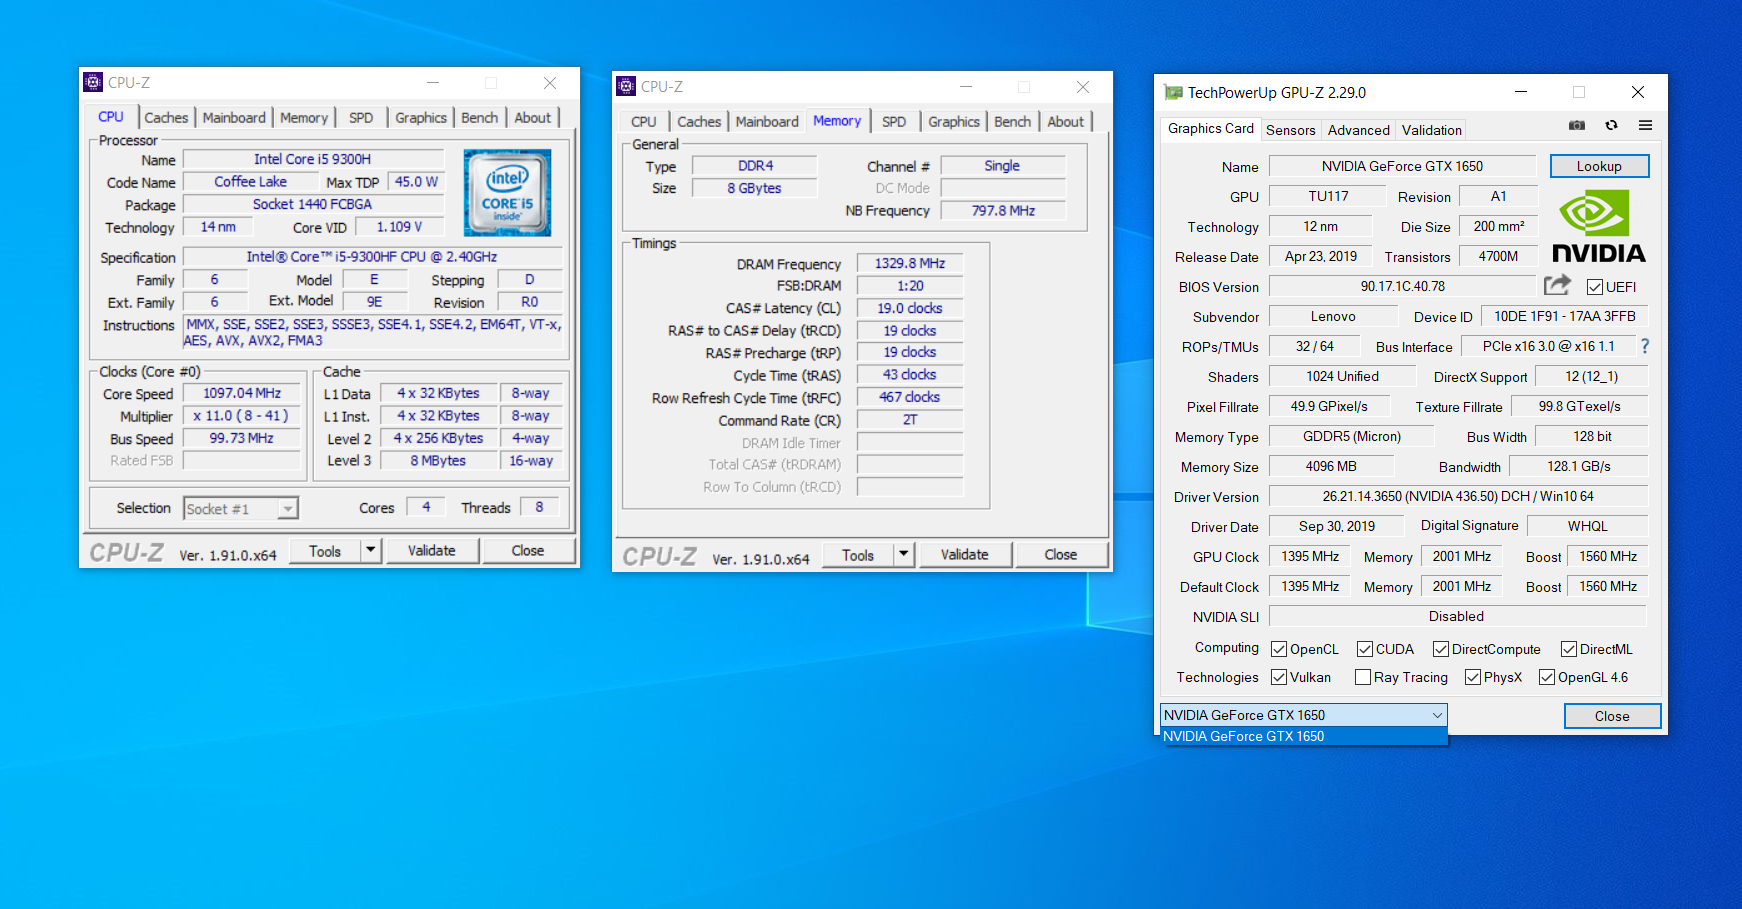Screen dimensions: 1742x909
Task: Click the NB Frequency value 797.8 MHz
Action: point(1003,211)
